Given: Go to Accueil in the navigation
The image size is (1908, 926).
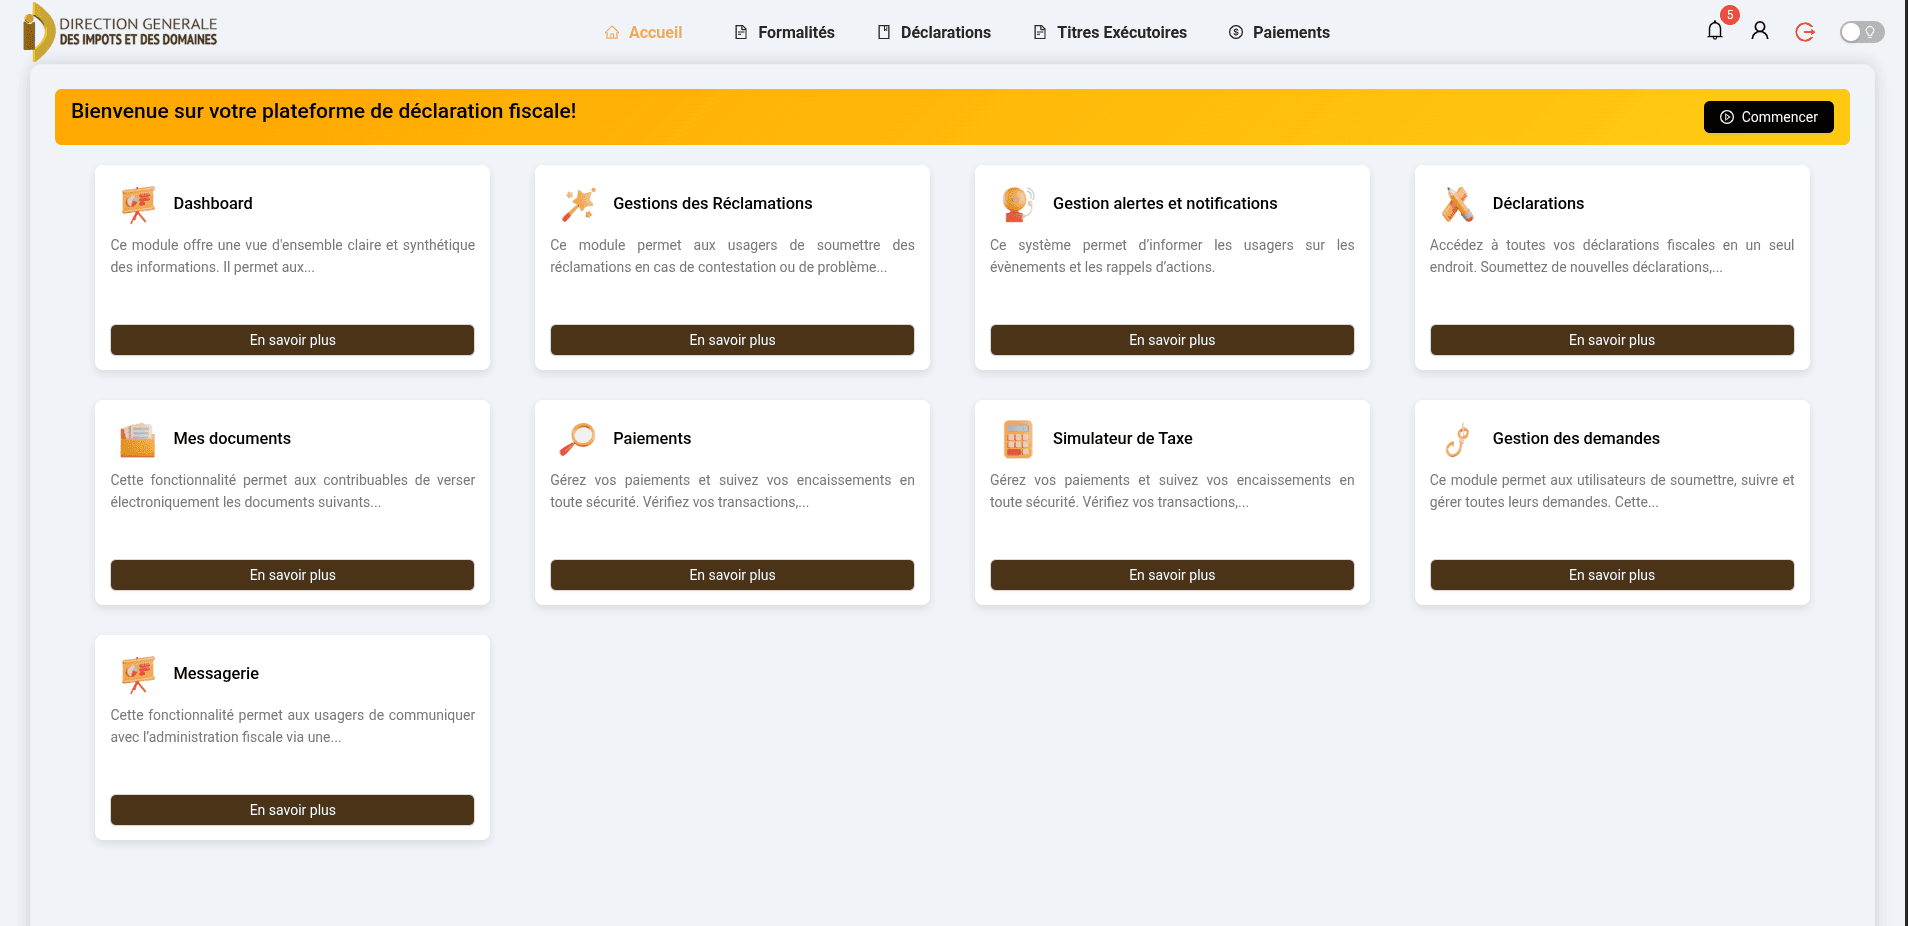Looking at the screenshot, I should coord(644,32).
